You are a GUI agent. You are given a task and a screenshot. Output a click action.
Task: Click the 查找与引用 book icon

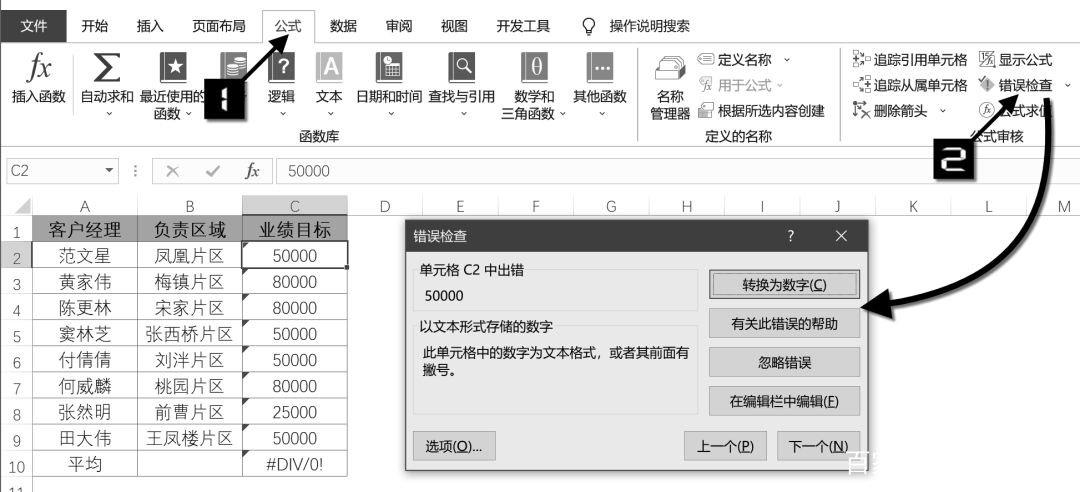point(461,68)
